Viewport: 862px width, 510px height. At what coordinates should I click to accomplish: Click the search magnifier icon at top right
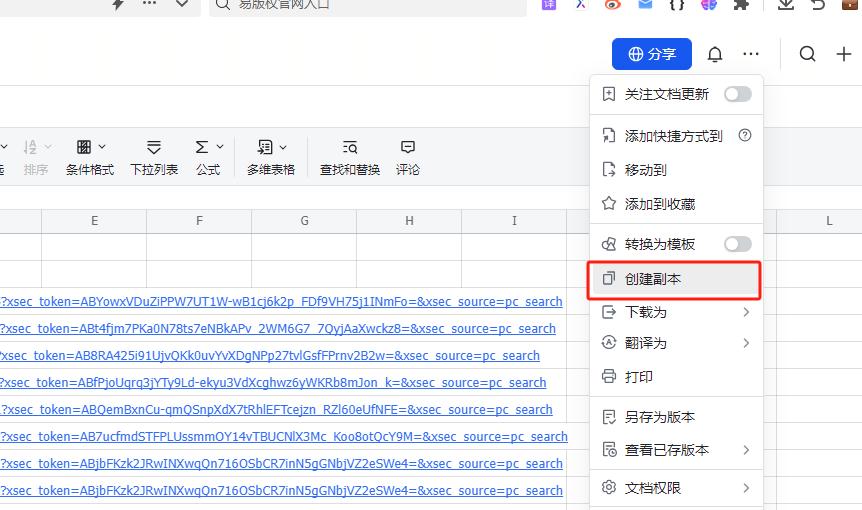click(x=807, y=54)
